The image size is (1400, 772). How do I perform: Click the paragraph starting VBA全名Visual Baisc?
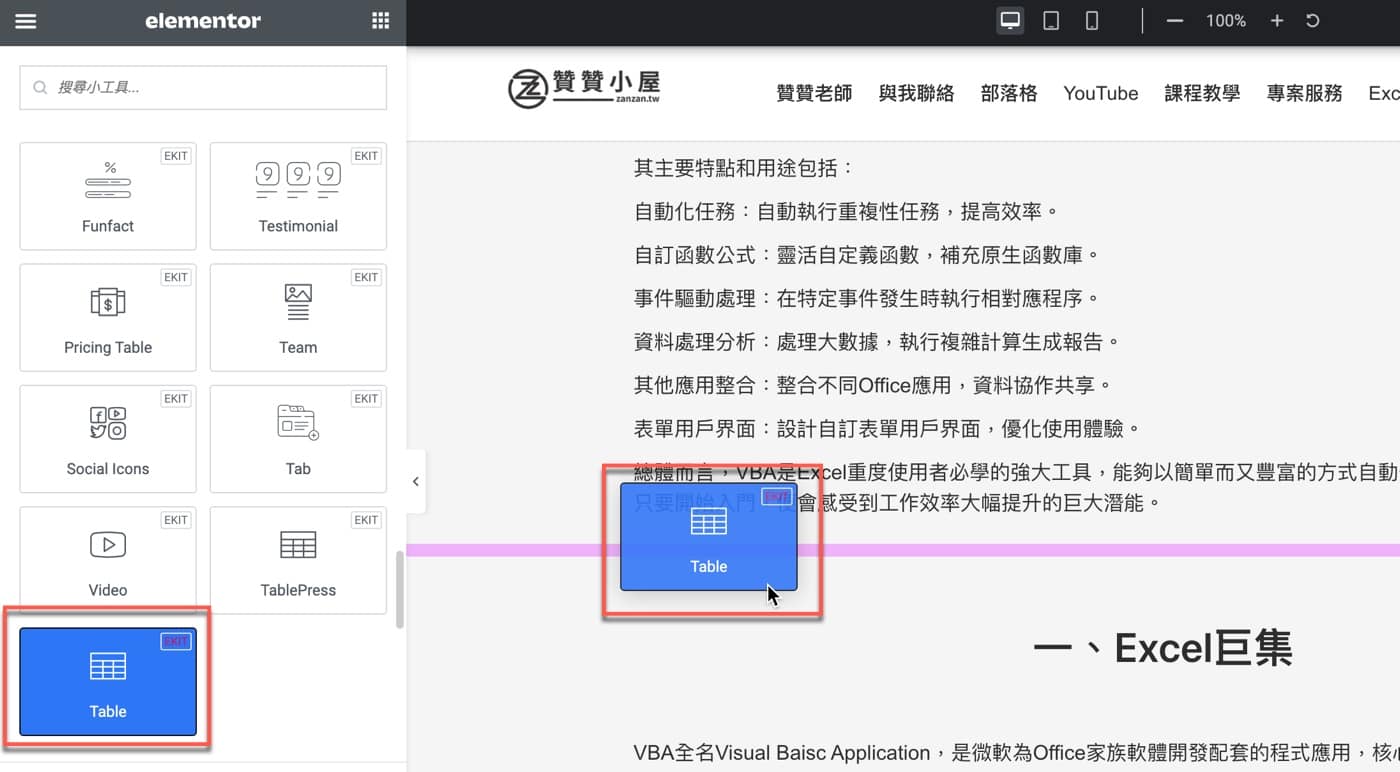(x=1016, y=753)
